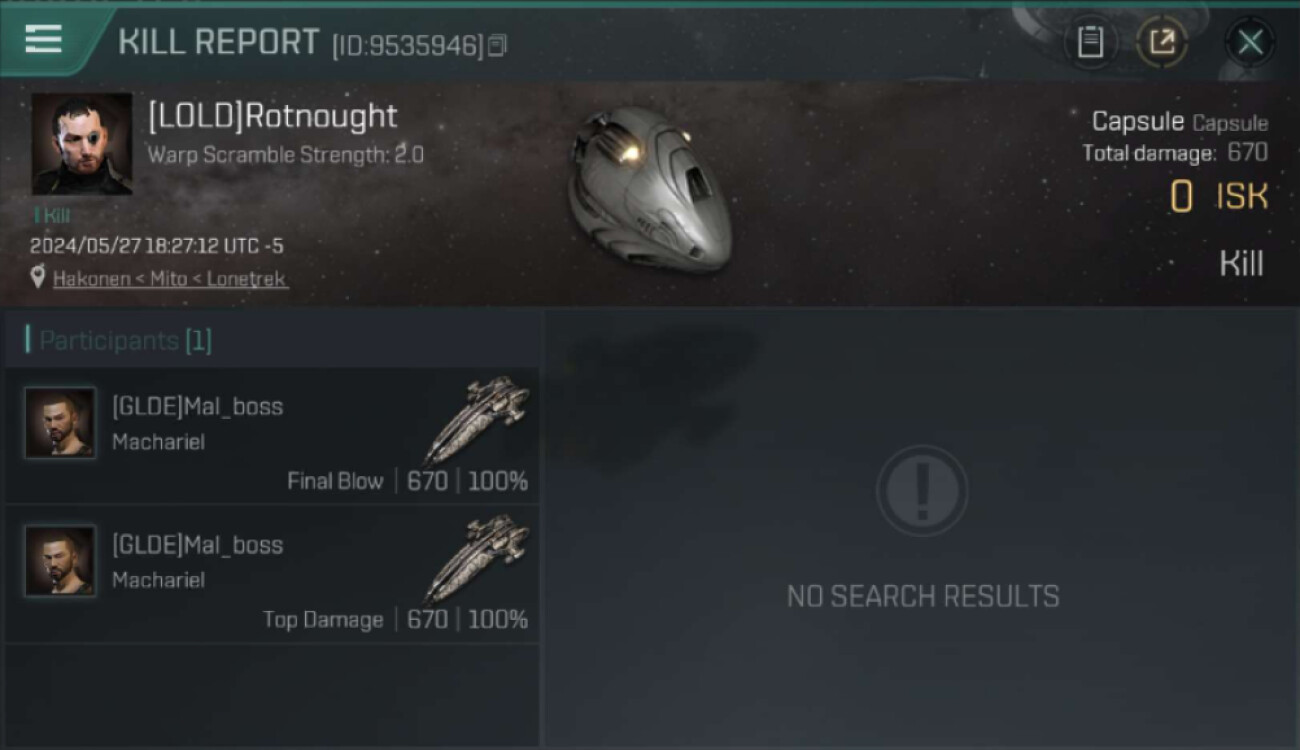Open Rotnought's character portrait
Viewport: 1300px width, 750px height.
point(82,144)
